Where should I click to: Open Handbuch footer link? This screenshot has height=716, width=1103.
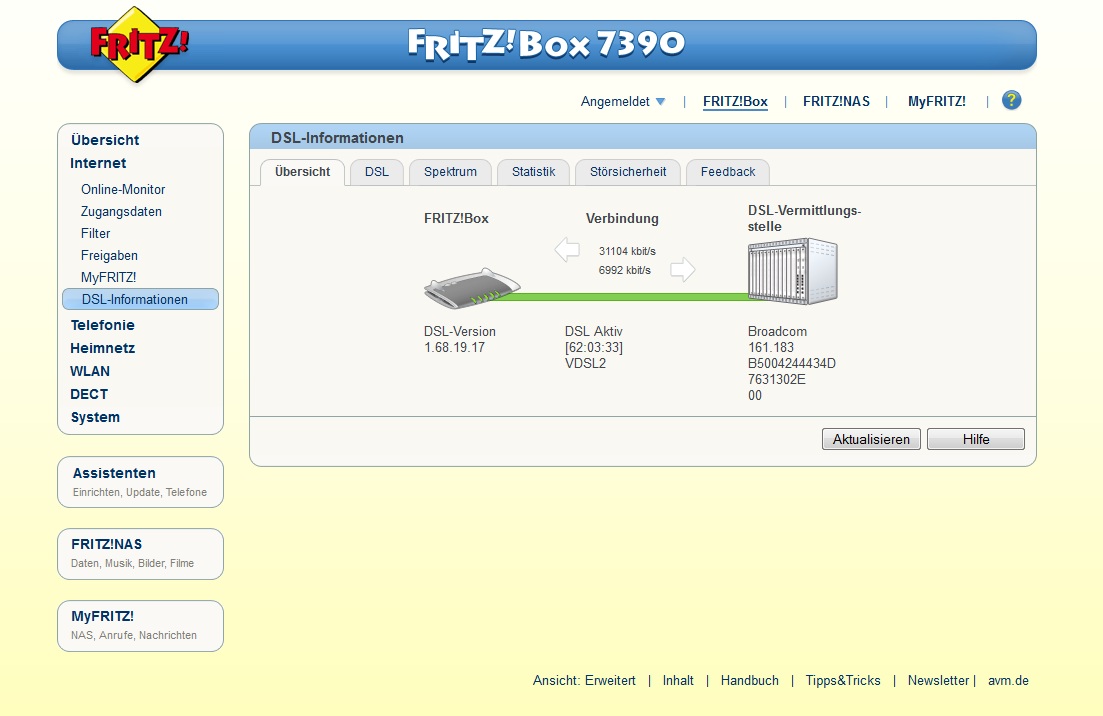coord(749,680)
